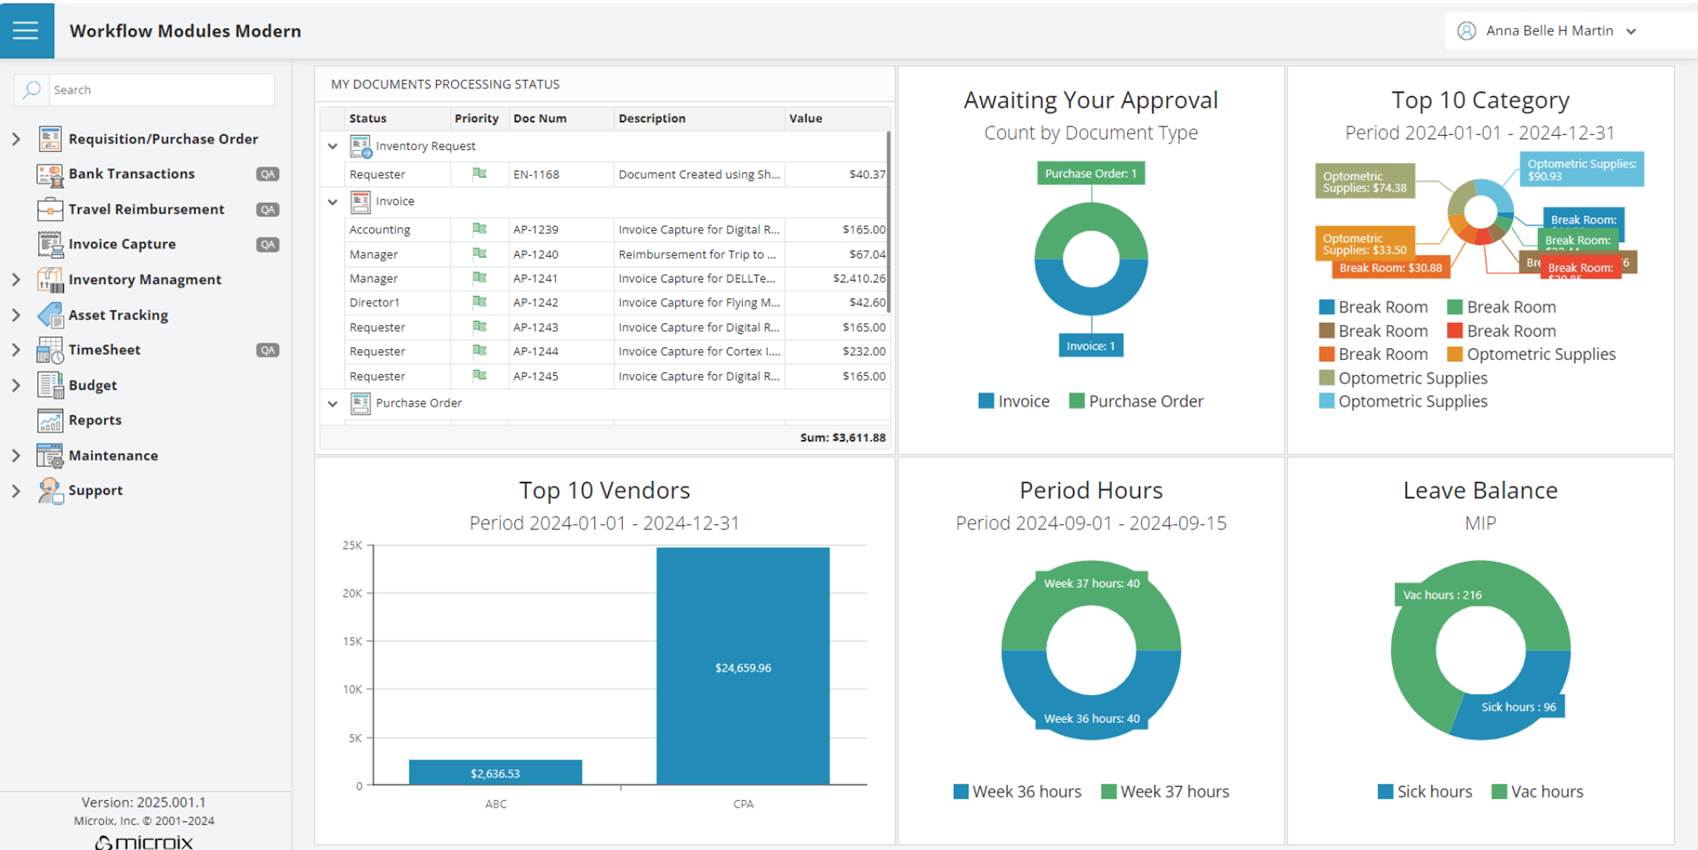Click the Support person icon
This screenshot has width=1698, height=850.
50,490
